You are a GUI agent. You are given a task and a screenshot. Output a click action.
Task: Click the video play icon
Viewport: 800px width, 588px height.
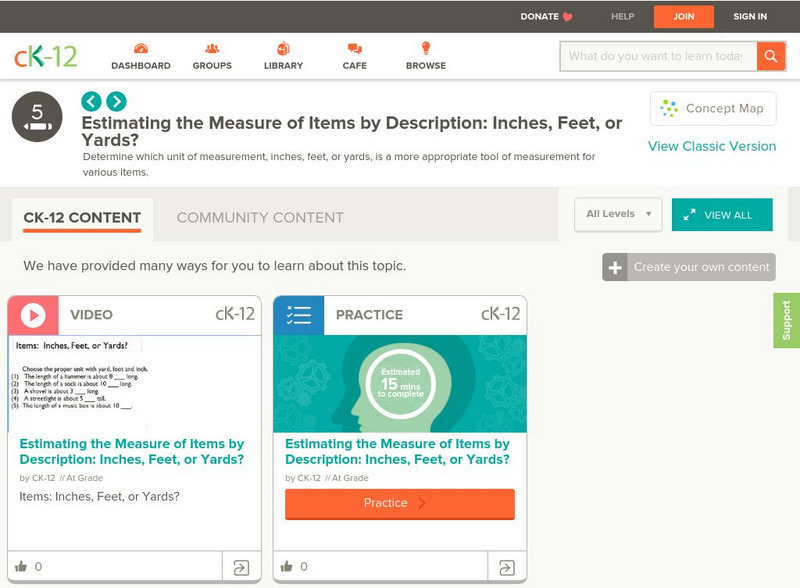tap(33, 315)
